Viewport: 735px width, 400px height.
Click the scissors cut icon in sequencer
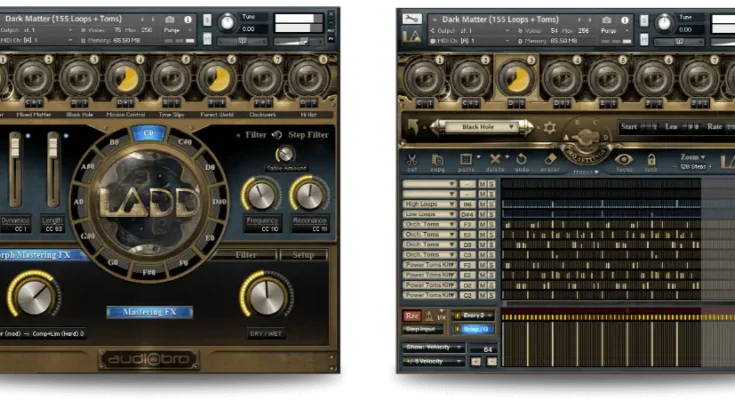tap(411, 160)
